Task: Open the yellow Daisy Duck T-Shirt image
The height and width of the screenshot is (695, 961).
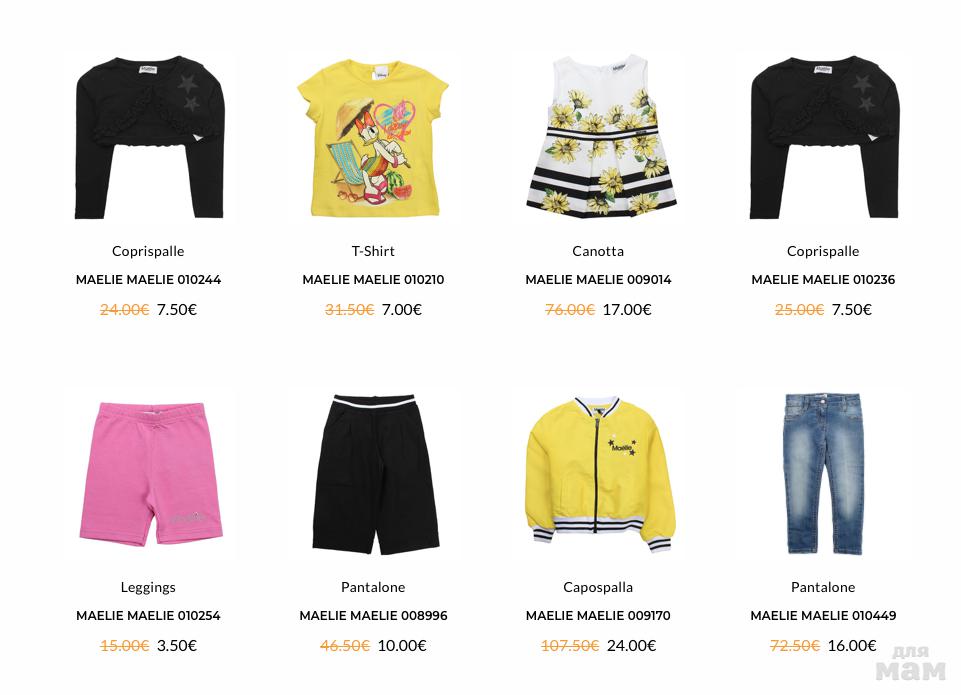Action: 373,137
